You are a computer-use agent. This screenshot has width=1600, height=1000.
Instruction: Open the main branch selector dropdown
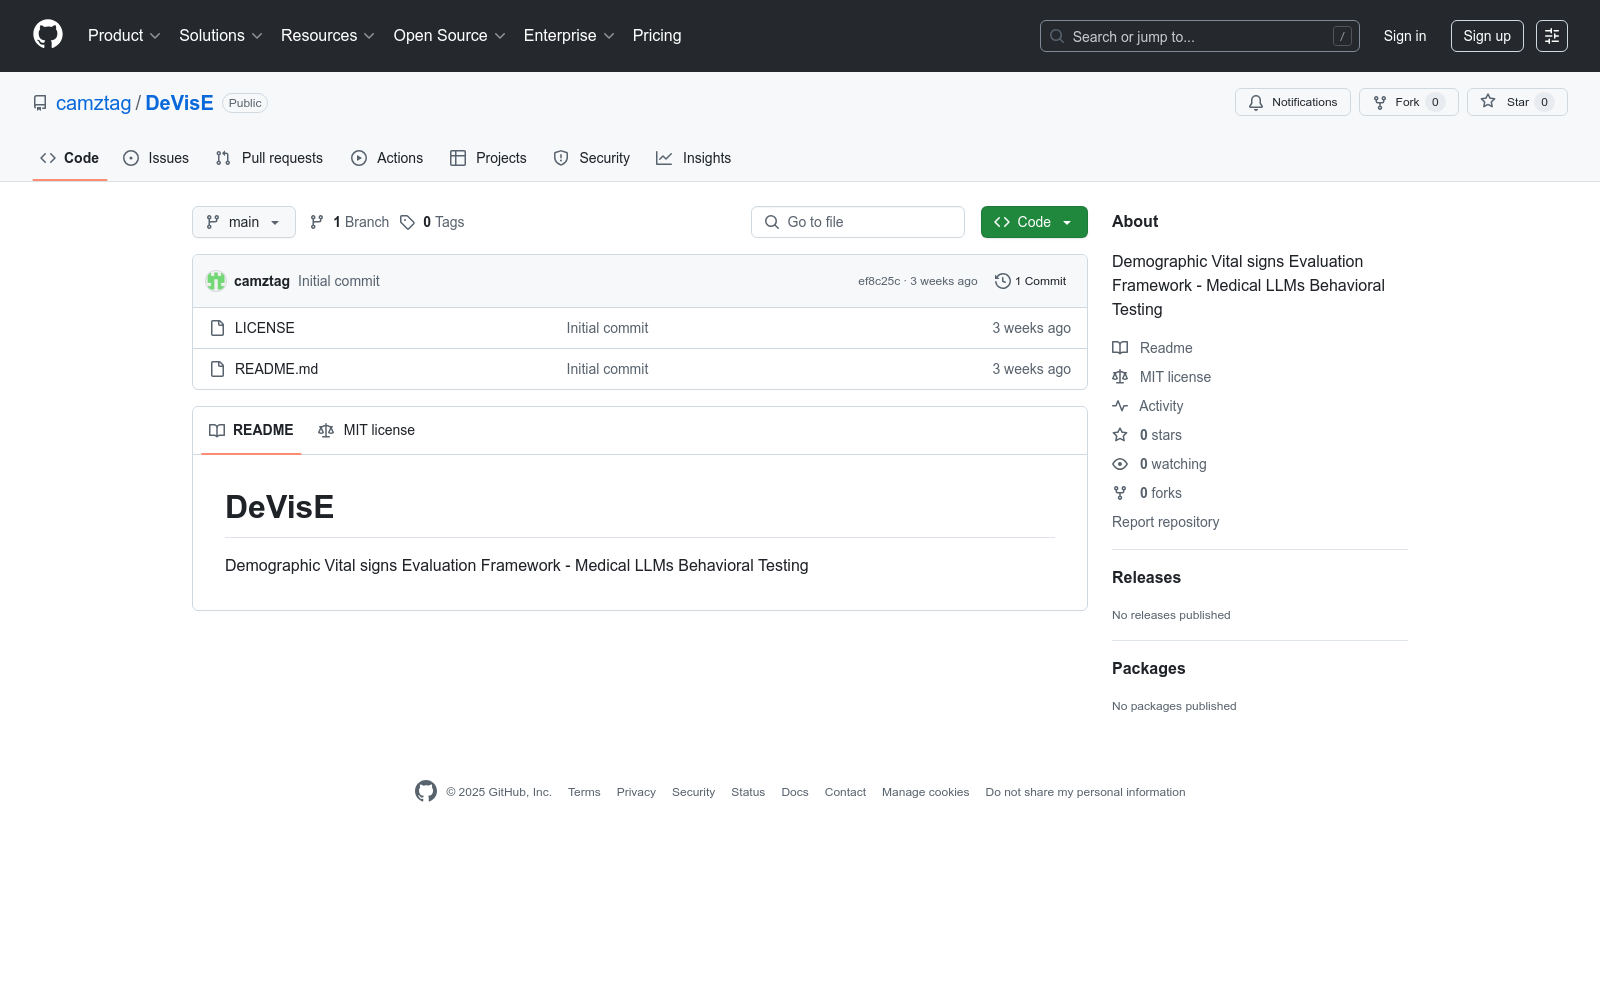[x=244, y=222]
